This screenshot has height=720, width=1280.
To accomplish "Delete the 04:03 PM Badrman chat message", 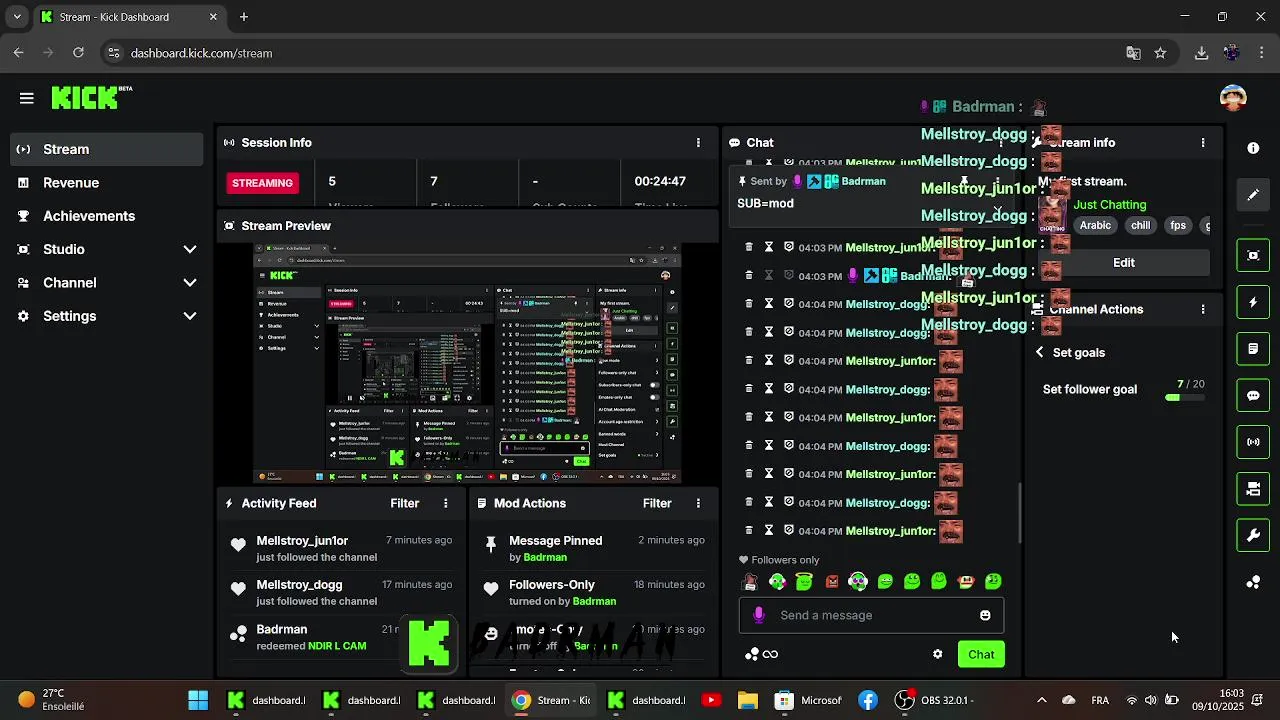I will point(749,276).
